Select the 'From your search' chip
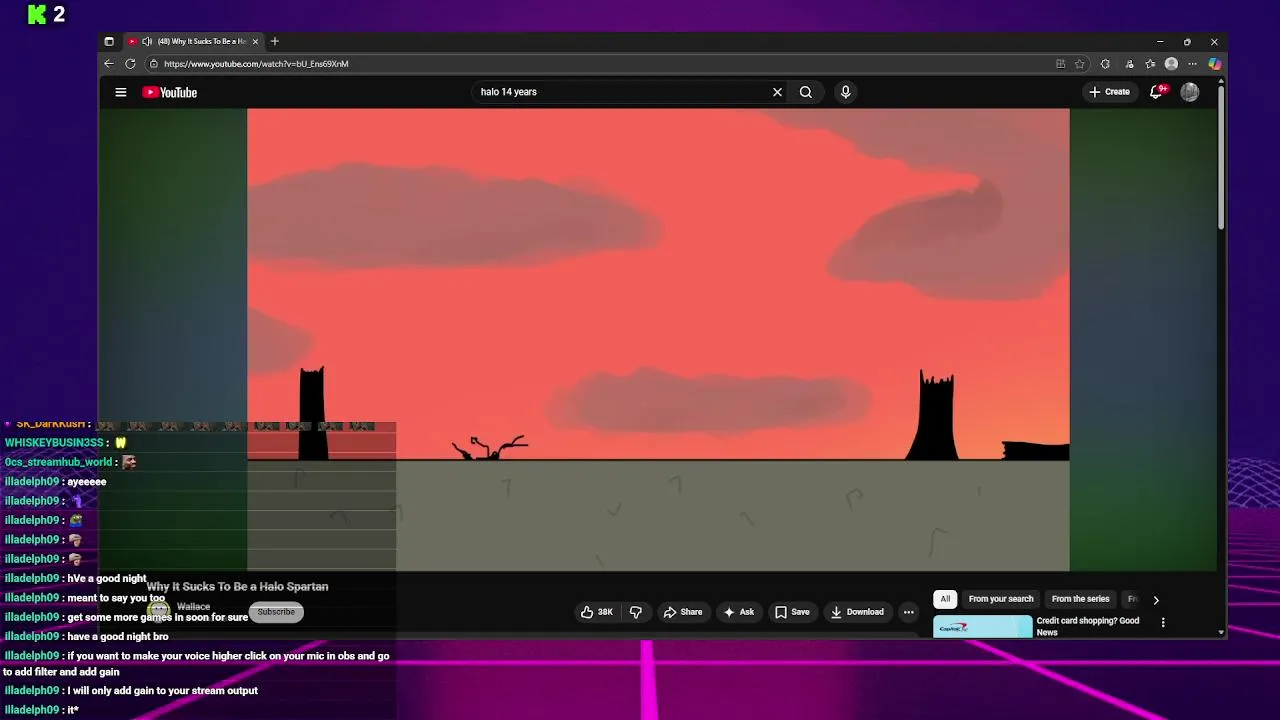The width and height of the screenshot is (1280, 720). (x=1001, y=599)
